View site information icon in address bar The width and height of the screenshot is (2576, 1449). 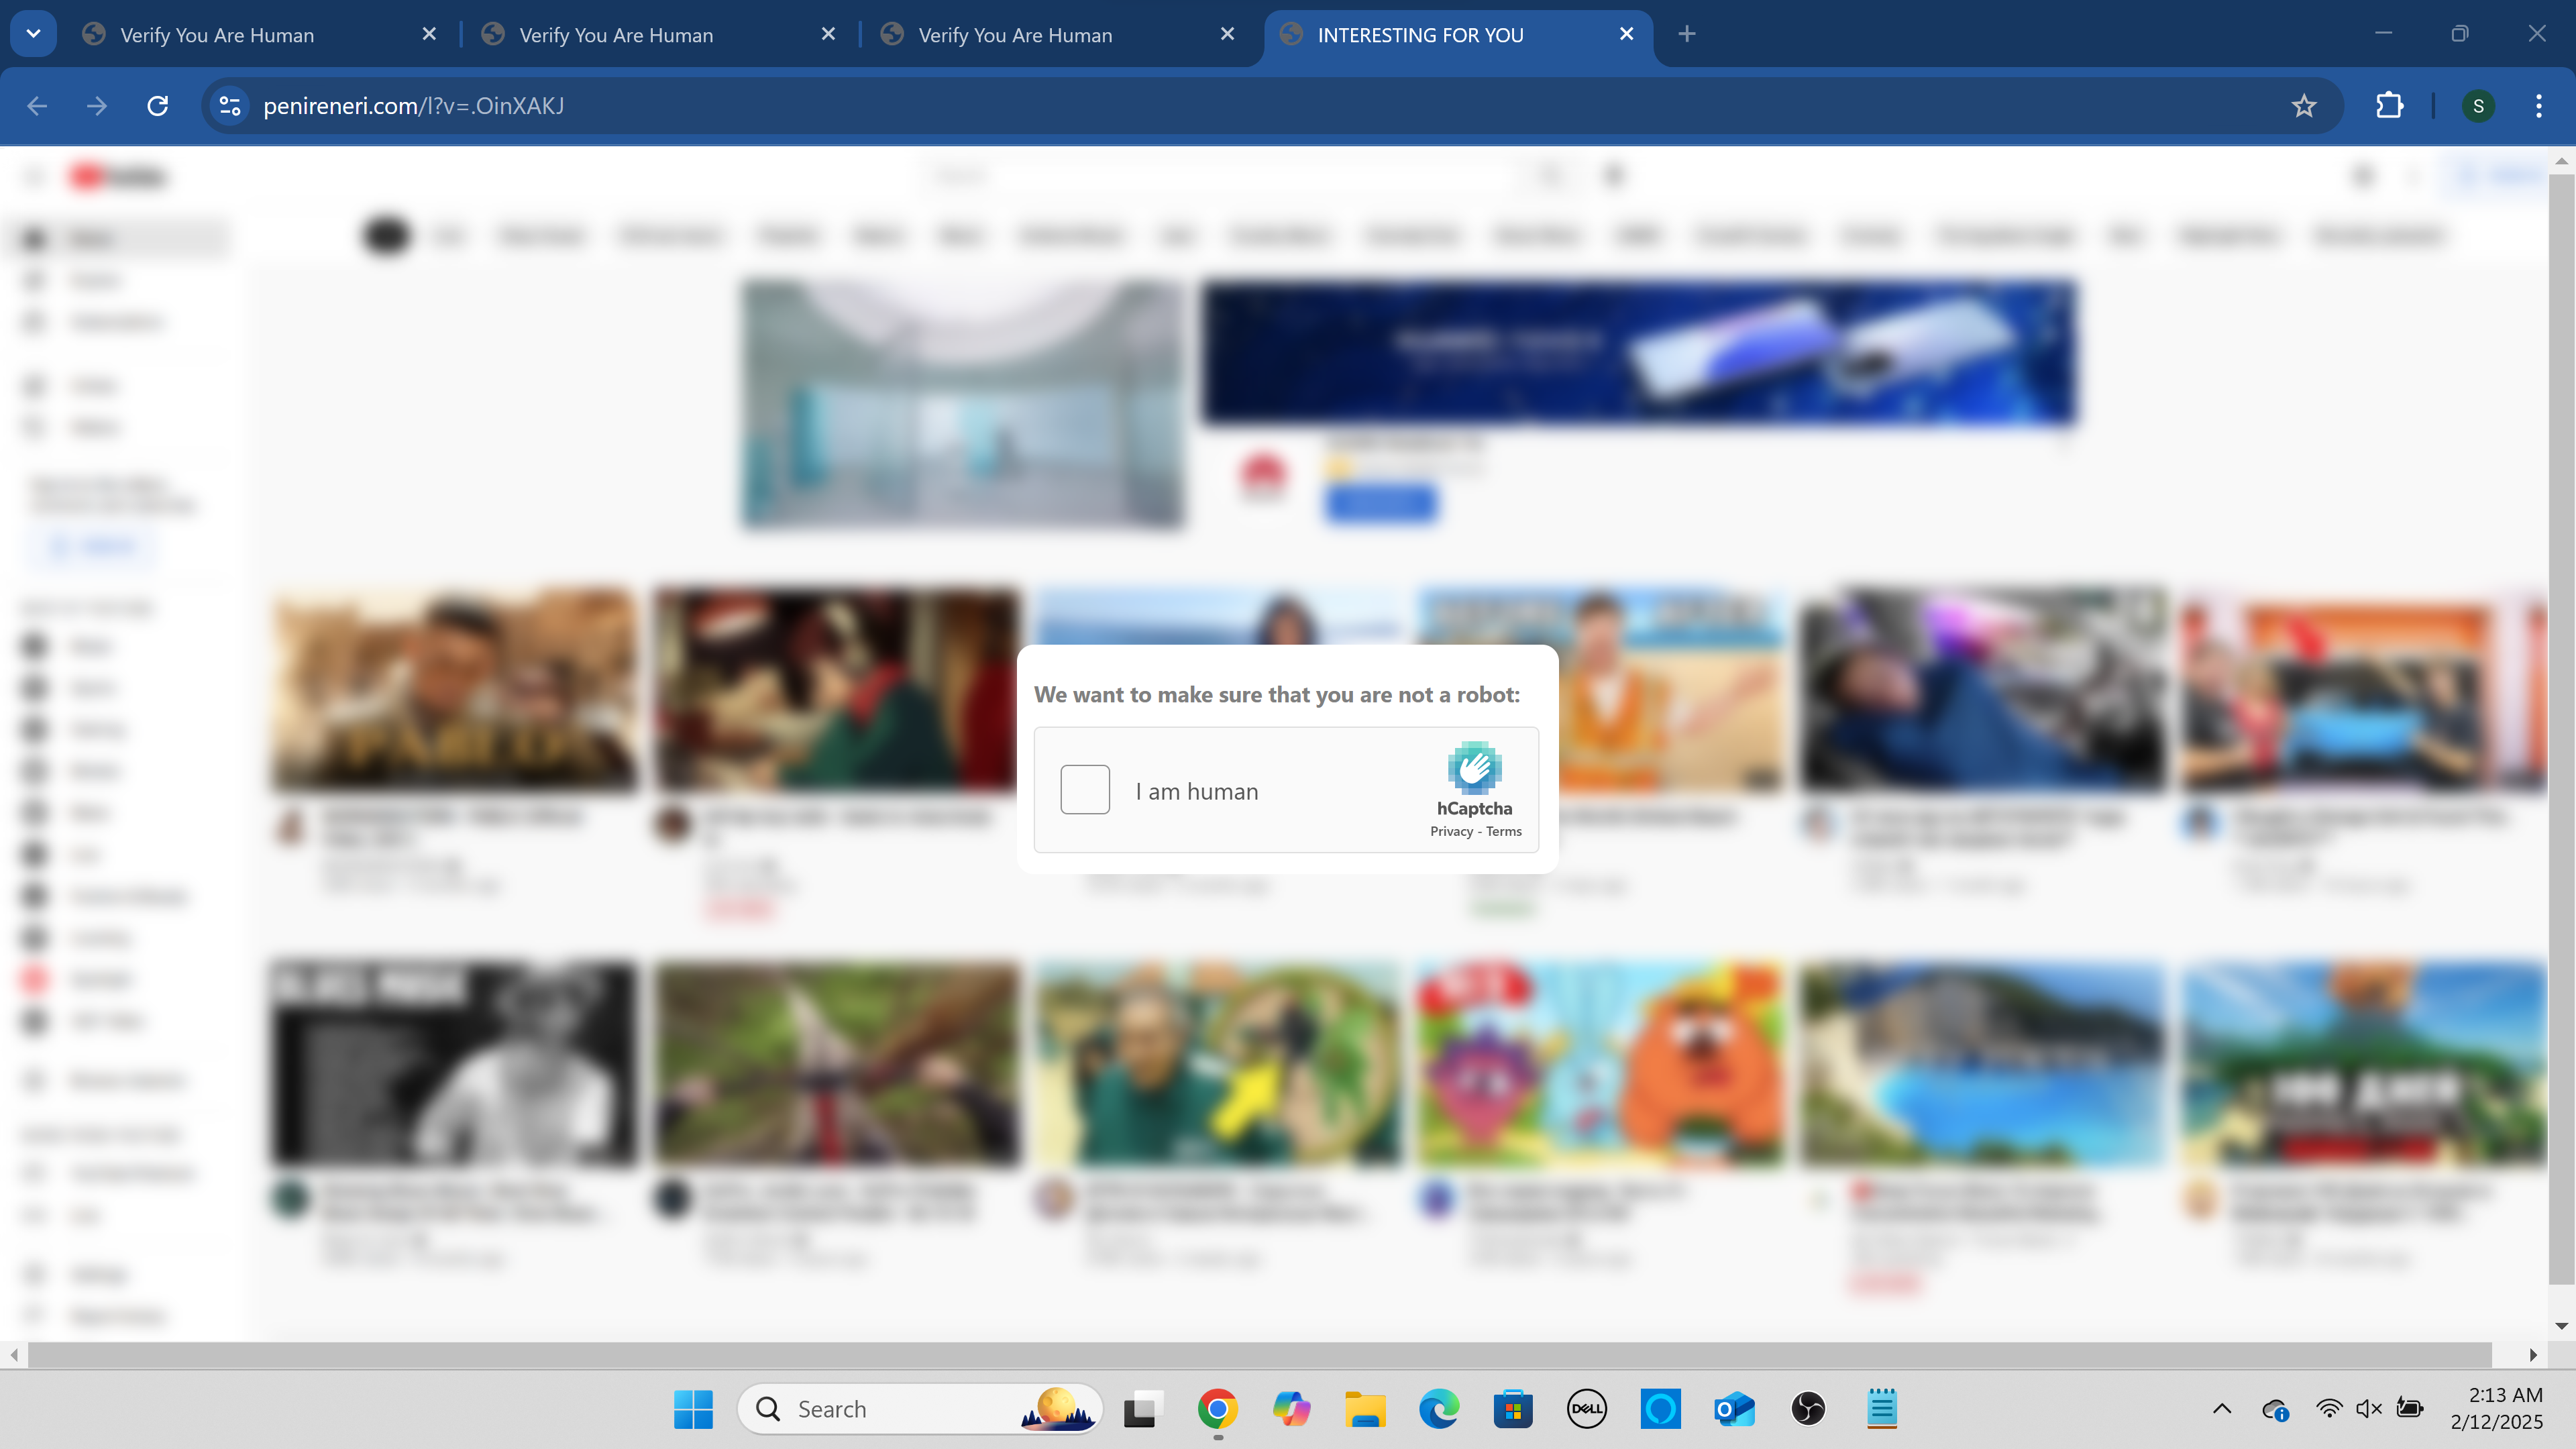tap(230, 106)
